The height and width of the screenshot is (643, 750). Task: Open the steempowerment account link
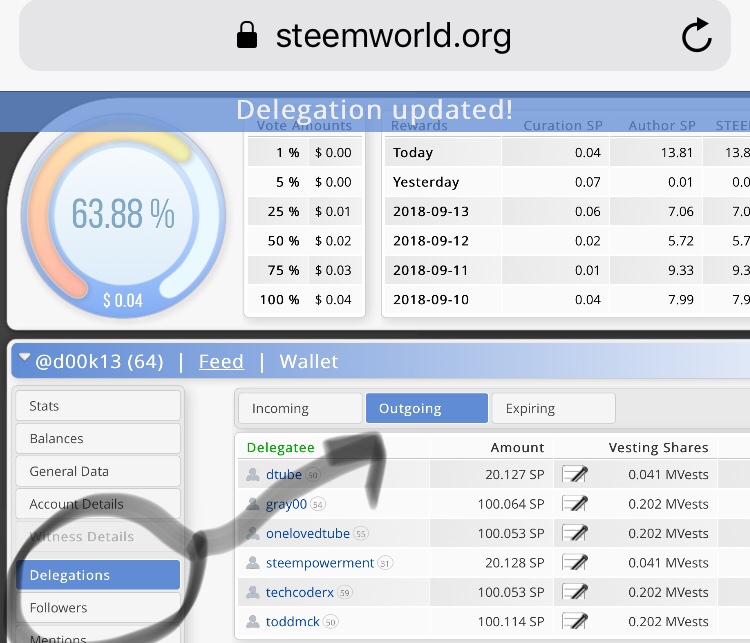(x=320, y=563)
